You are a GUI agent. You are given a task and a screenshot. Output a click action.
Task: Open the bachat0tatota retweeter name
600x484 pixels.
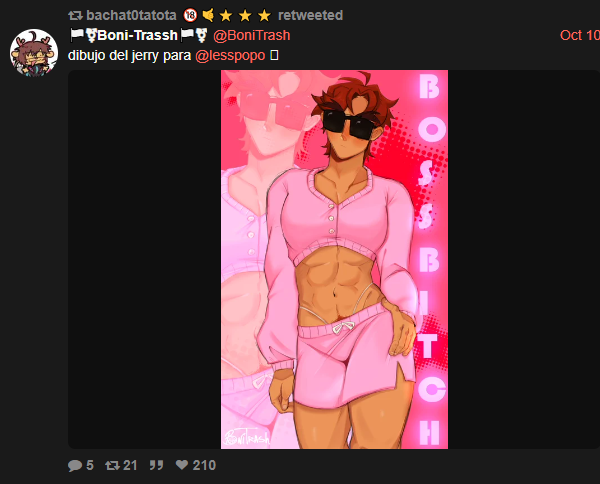(131, 15)
